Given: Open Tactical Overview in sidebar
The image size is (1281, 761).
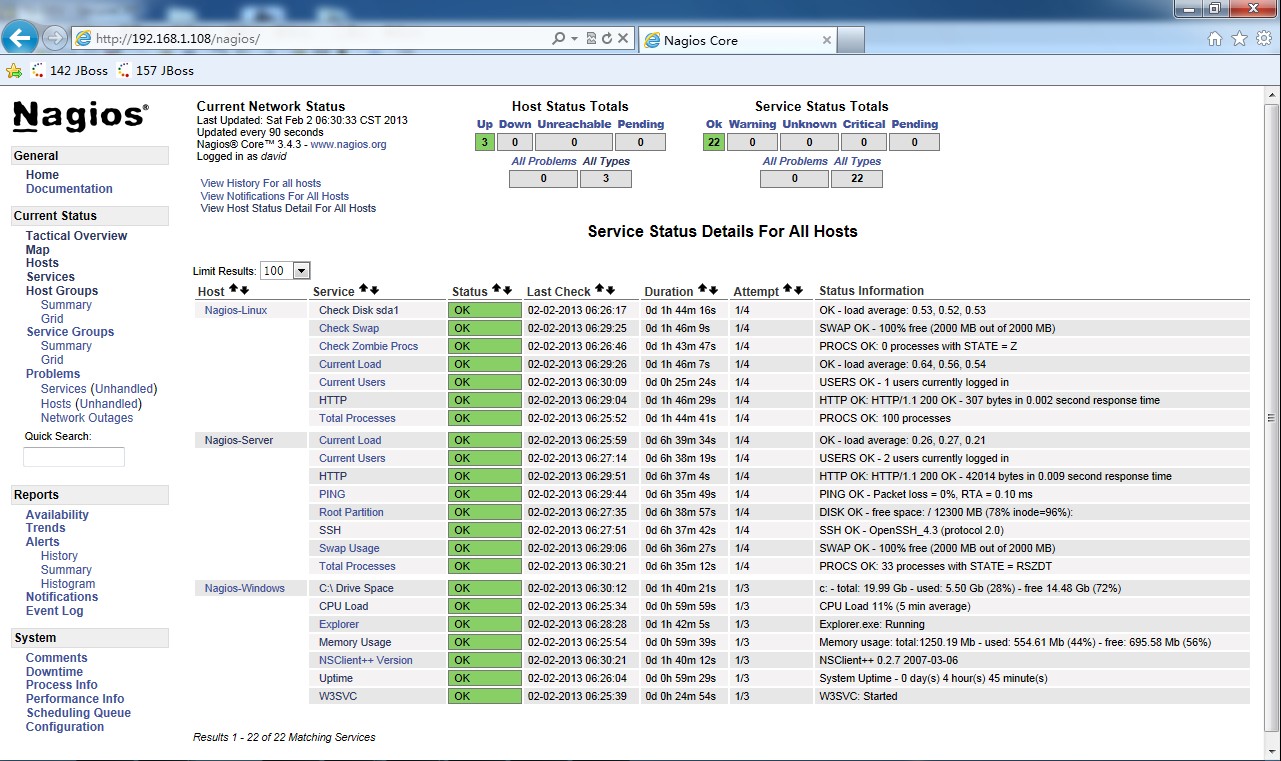Looking at the screenshot, I should [x=76, y=236].
